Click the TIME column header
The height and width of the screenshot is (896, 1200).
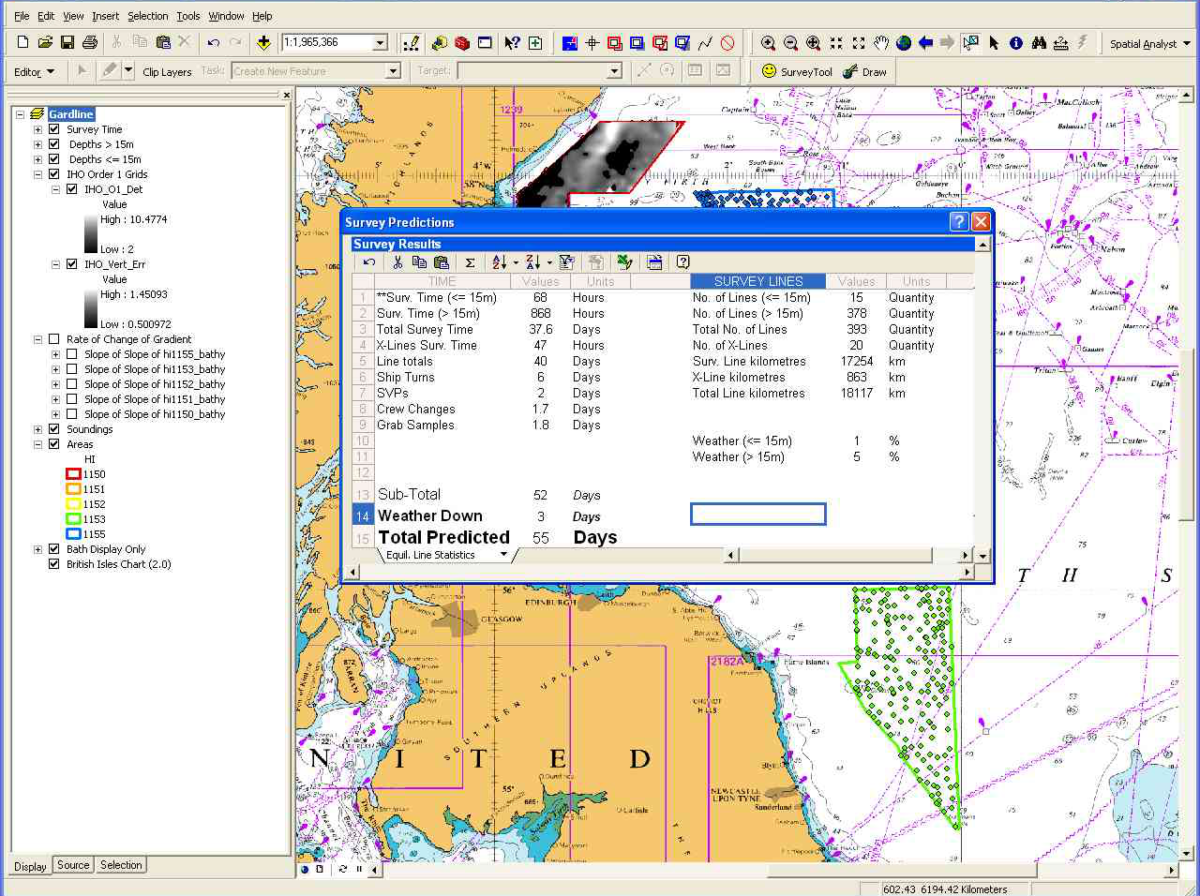pyautogui.click(x=442, y=282)
